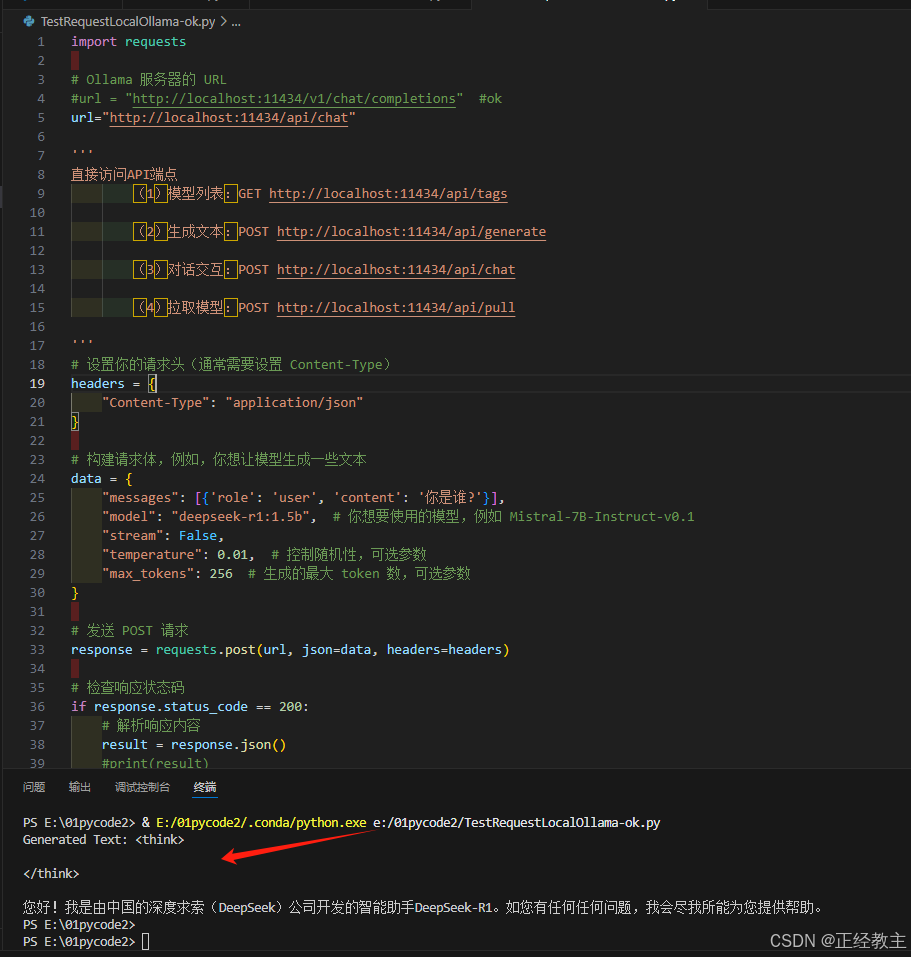Click 'result = response.json()' line
The height and width of the screenshot is (957, 911).
coord(193,745)
